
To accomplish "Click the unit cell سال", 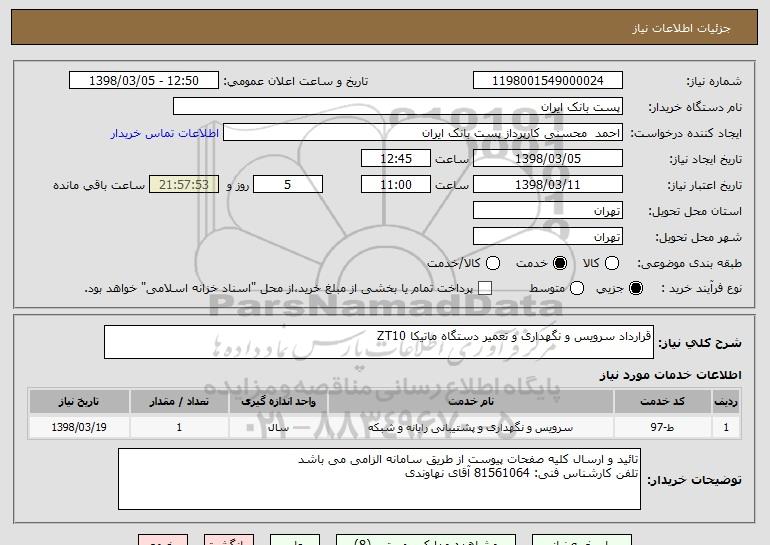I will pos(278,427).
